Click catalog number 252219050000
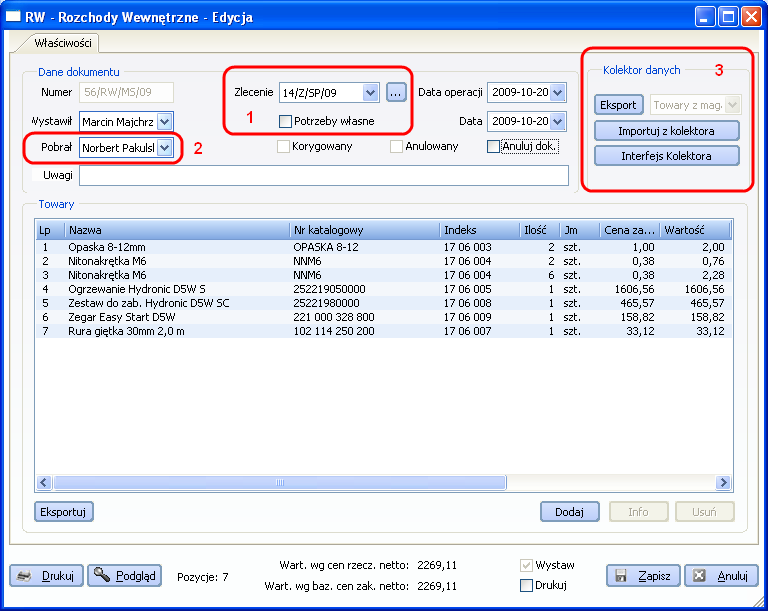768x611 pixels. (329, 289)
